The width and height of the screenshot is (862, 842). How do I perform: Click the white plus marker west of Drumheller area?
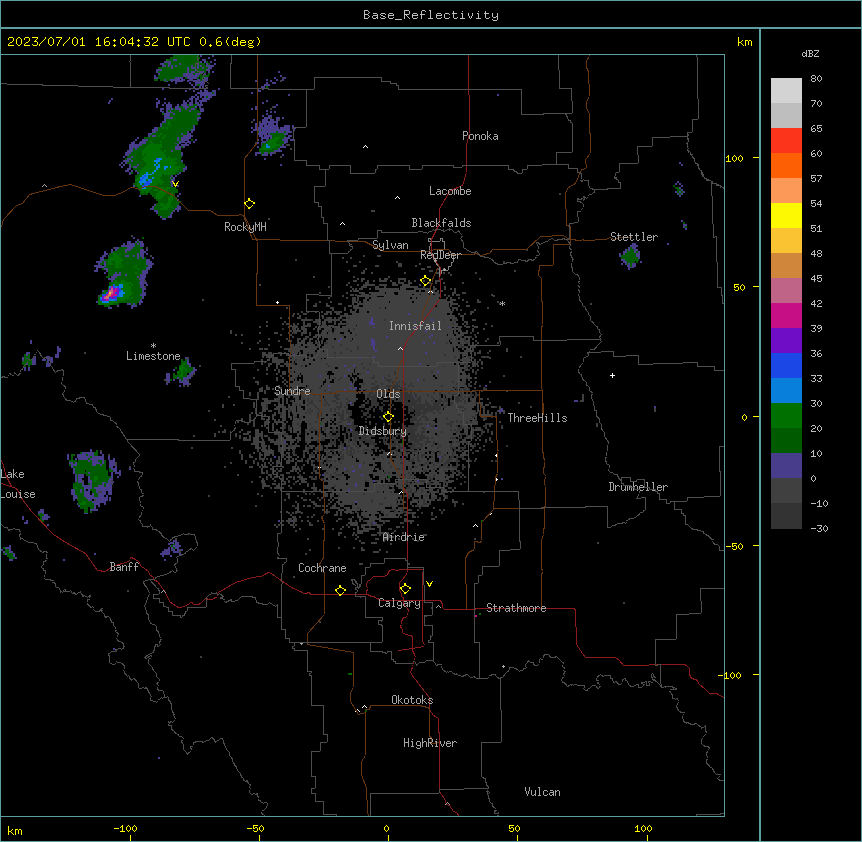(612, 375)
